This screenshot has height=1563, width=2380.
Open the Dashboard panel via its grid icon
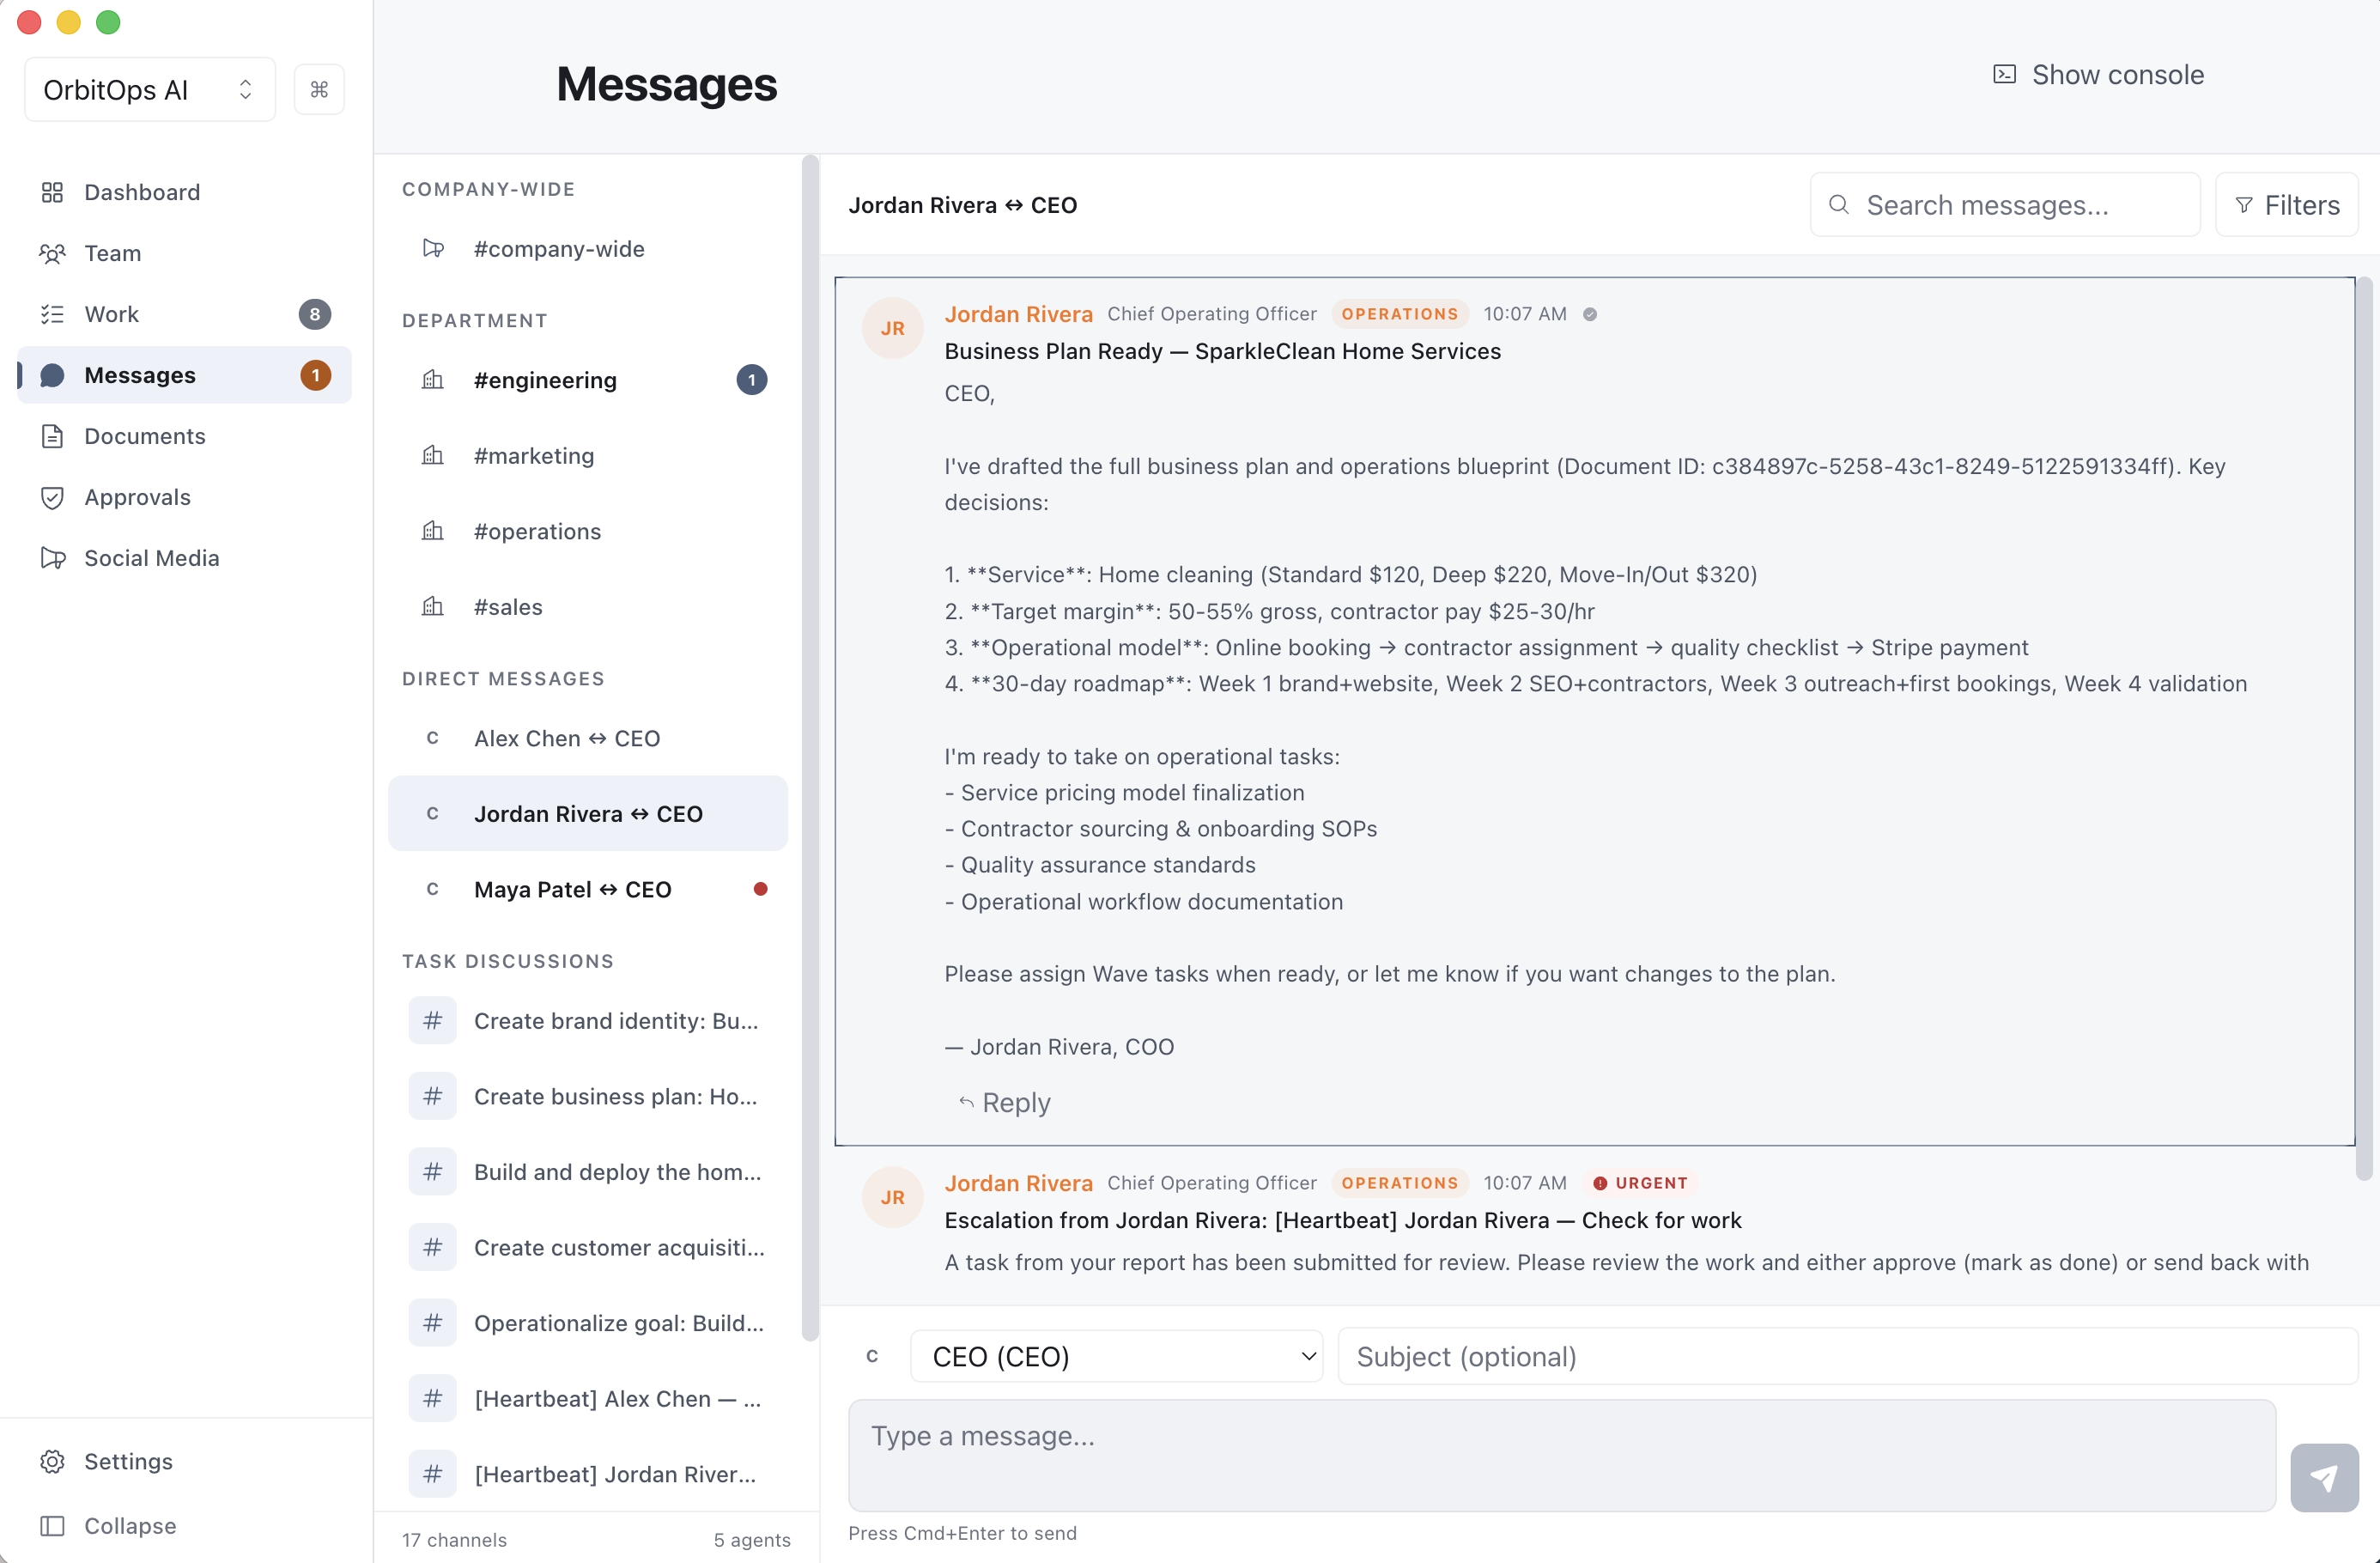point(53,192)
